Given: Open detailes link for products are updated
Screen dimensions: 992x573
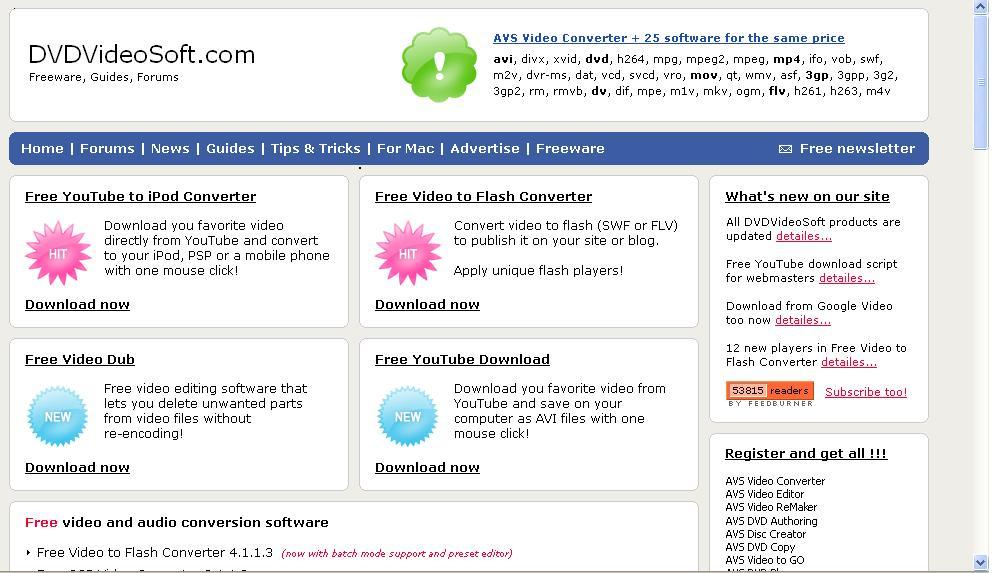Looking at the screenshot, I should click(x=803, y=237).
